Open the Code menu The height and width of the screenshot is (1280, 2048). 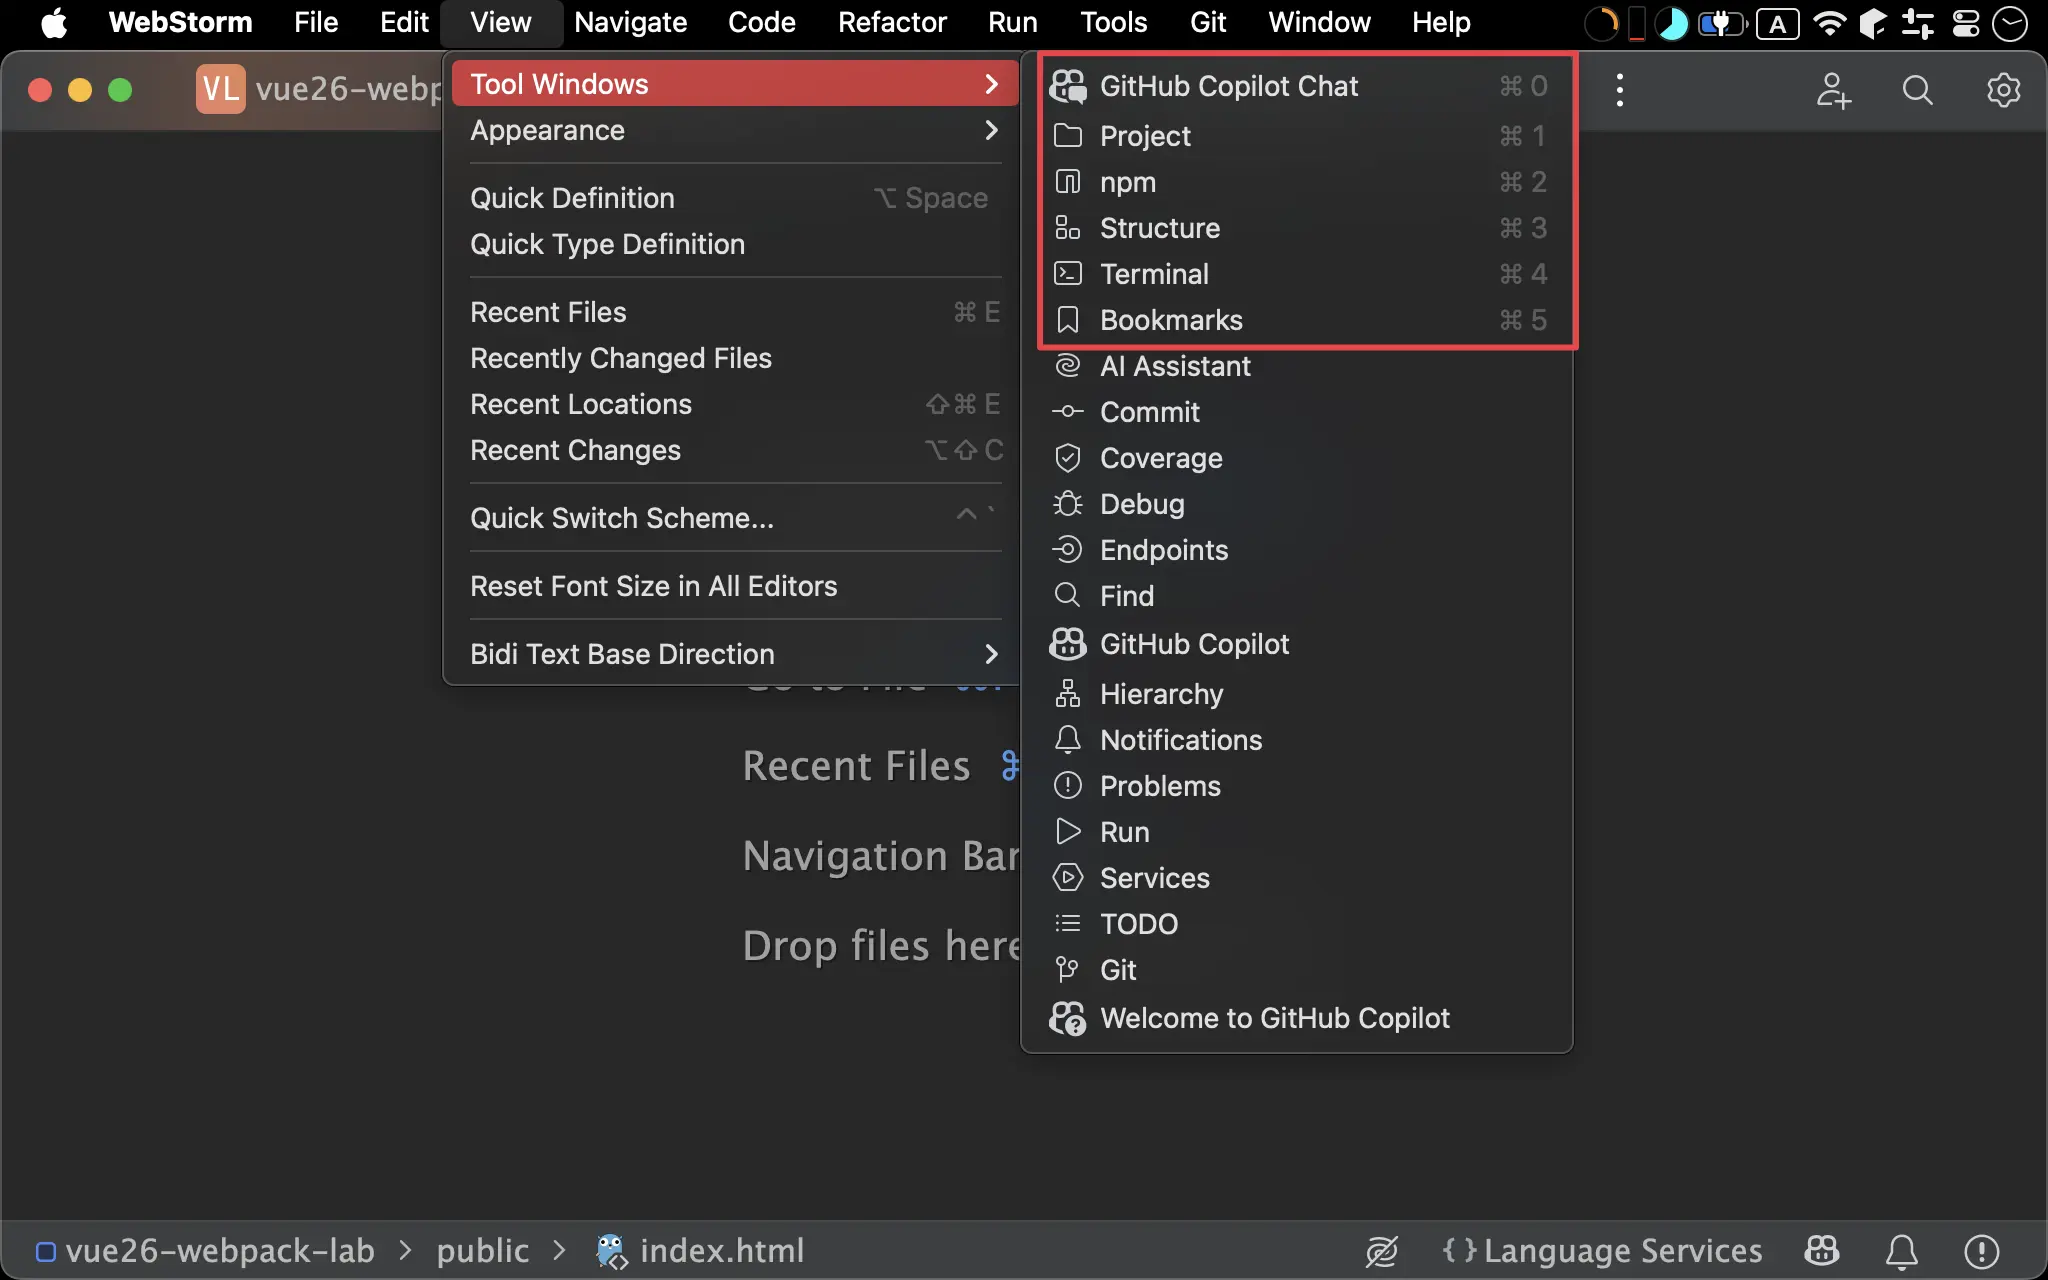[761, 22]
